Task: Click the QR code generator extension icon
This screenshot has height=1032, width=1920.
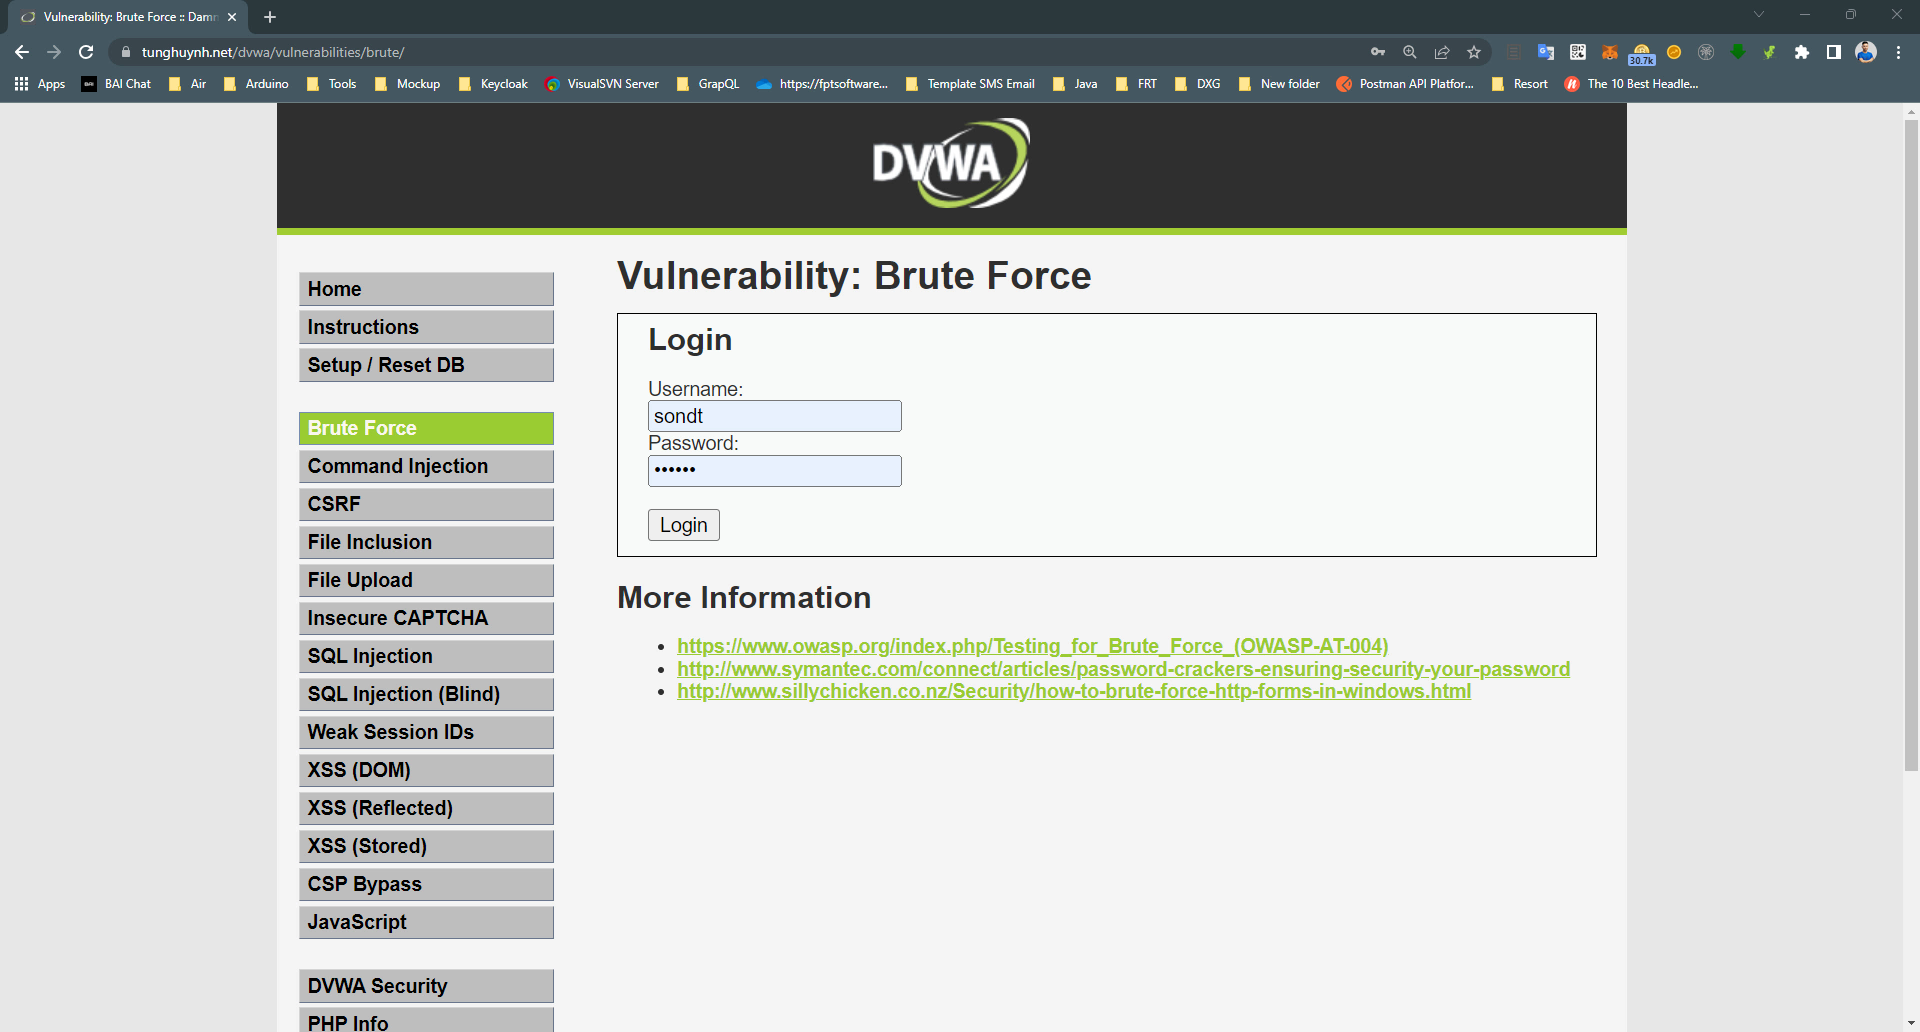Action: (1577, 52)
